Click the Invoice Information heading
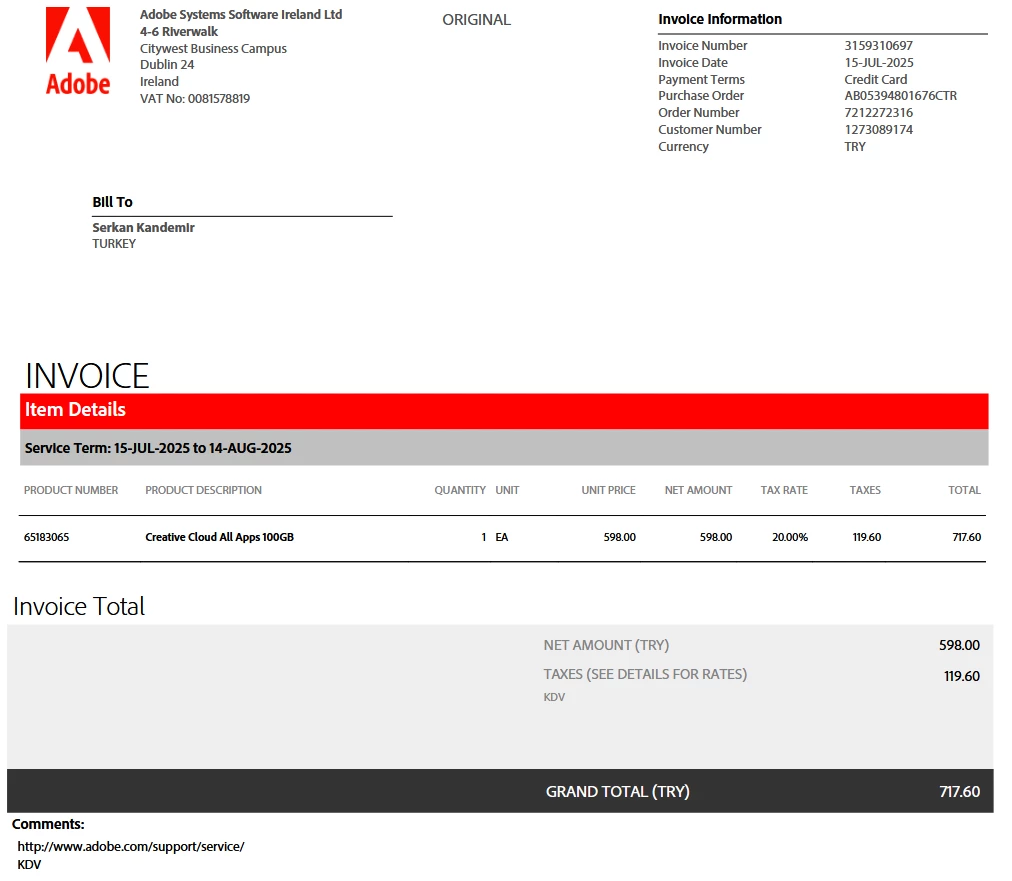Viewport: 1012px width, 881px height. point(720,19)
